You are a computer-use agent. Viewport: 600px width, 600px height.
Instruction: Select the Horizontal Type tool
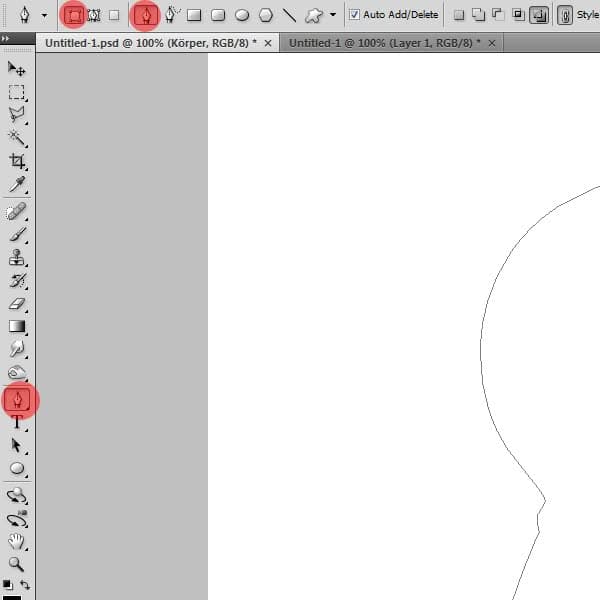coord(16,422)
